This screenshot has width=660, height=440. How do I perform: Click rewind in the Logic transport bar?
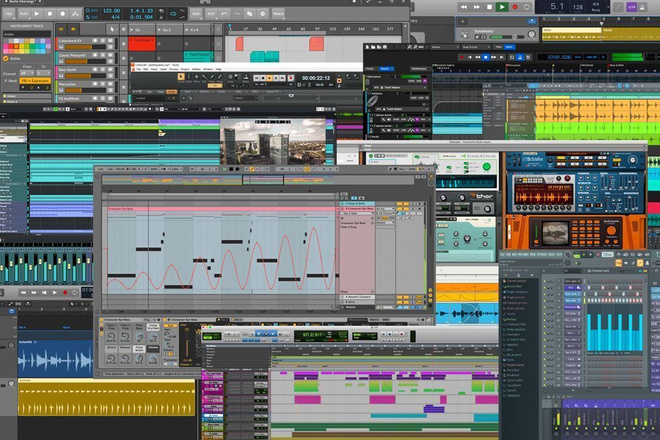[24, 292]
